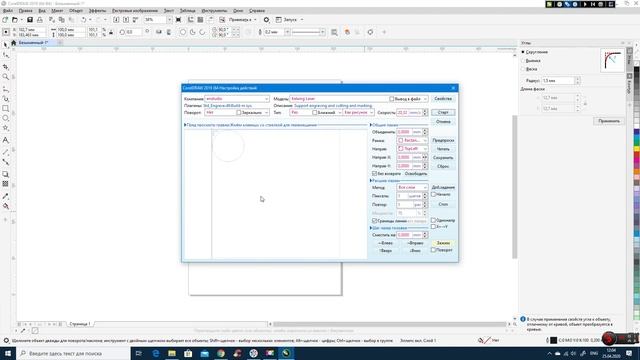Select the Rectangle tool in toolbox
The width and height of the screenshot is (640, 360).
(6, 109)
